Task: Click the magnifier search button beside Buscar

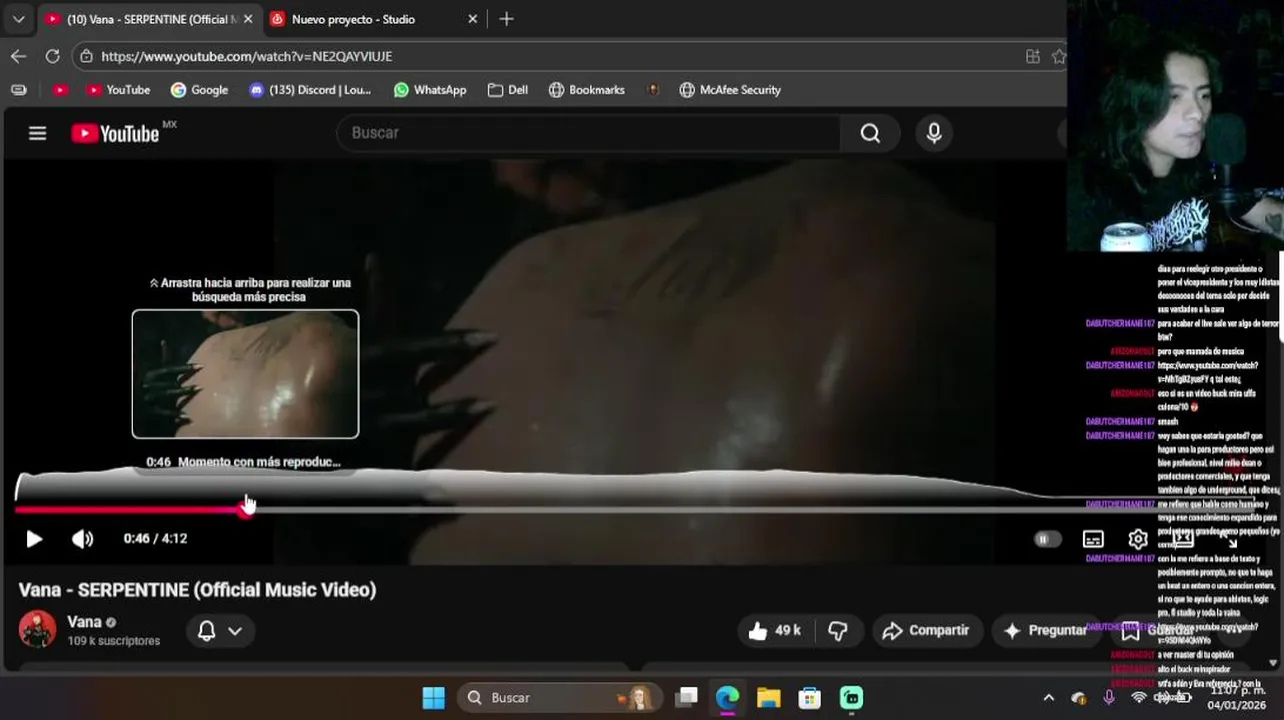Action: click(x=870, y=133)
